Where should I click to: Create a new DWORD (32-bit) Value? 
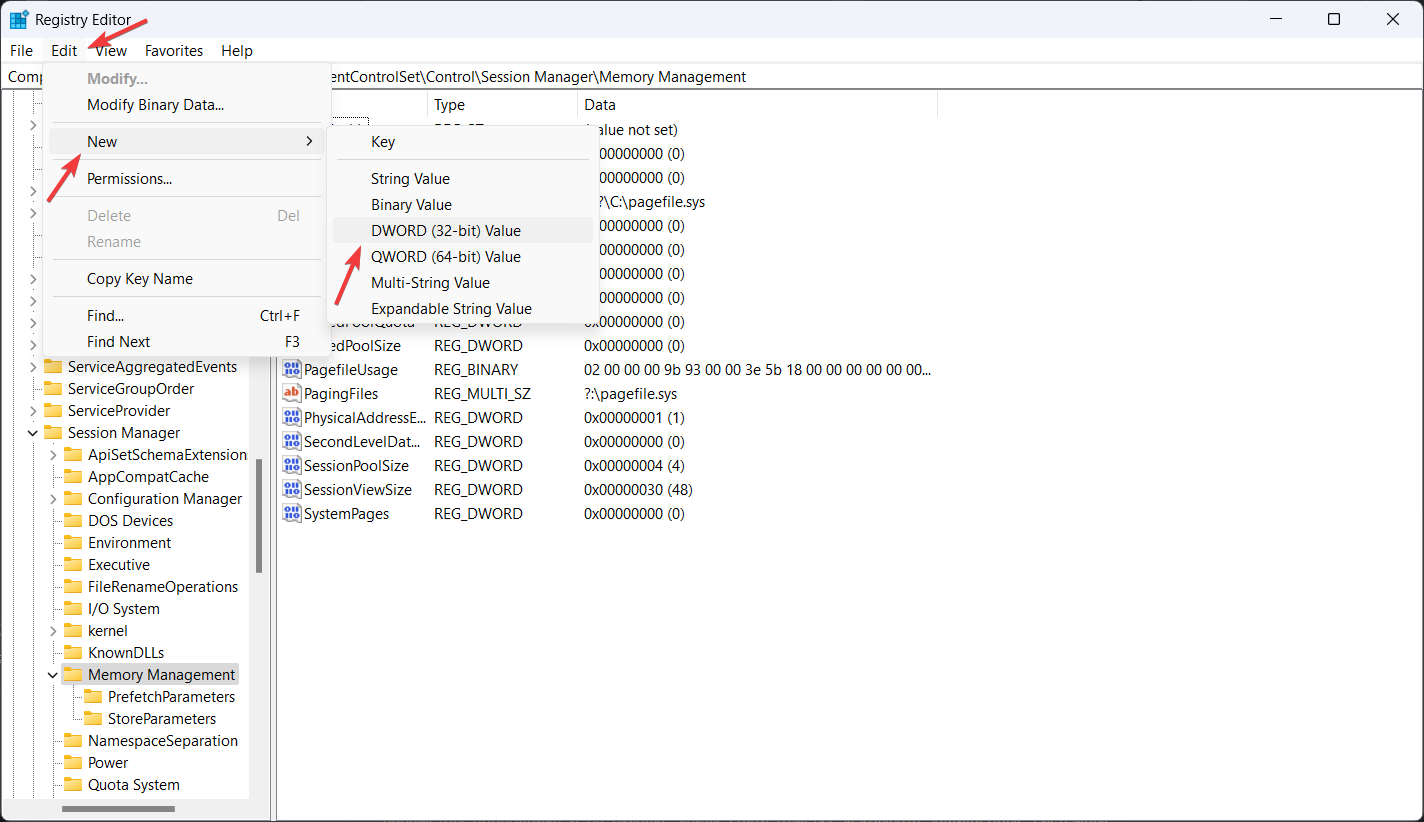pos(463,231)
